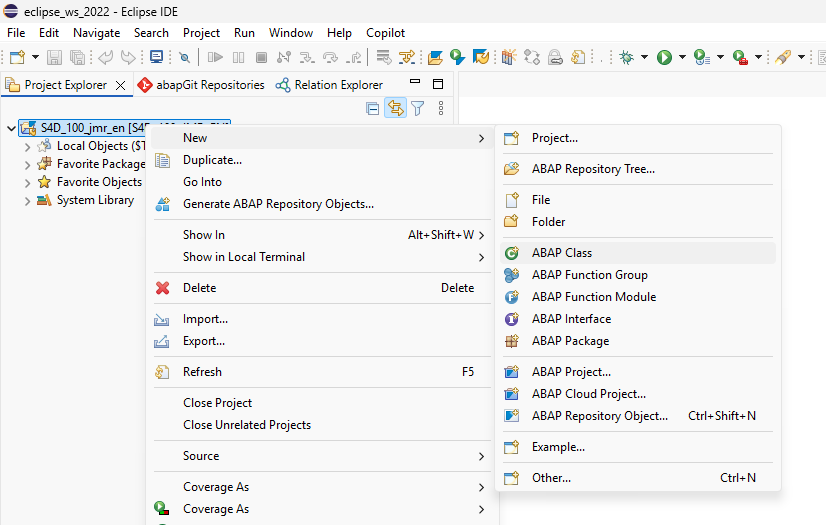Open the Project Explorer View Menu dots
This screenshot has width=826, height=525.
(x=441, y=108)
